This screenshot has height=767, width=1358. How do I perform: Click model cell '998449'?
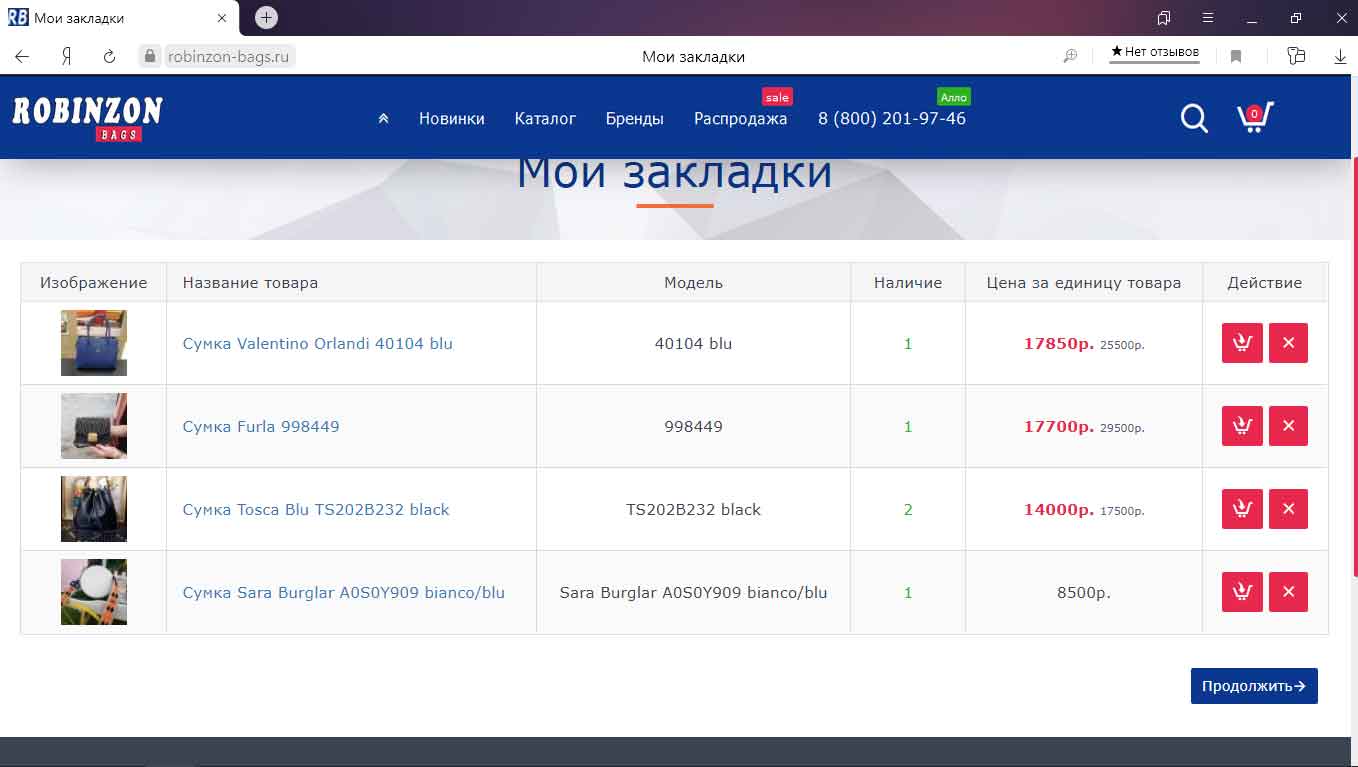click(694, 426)
